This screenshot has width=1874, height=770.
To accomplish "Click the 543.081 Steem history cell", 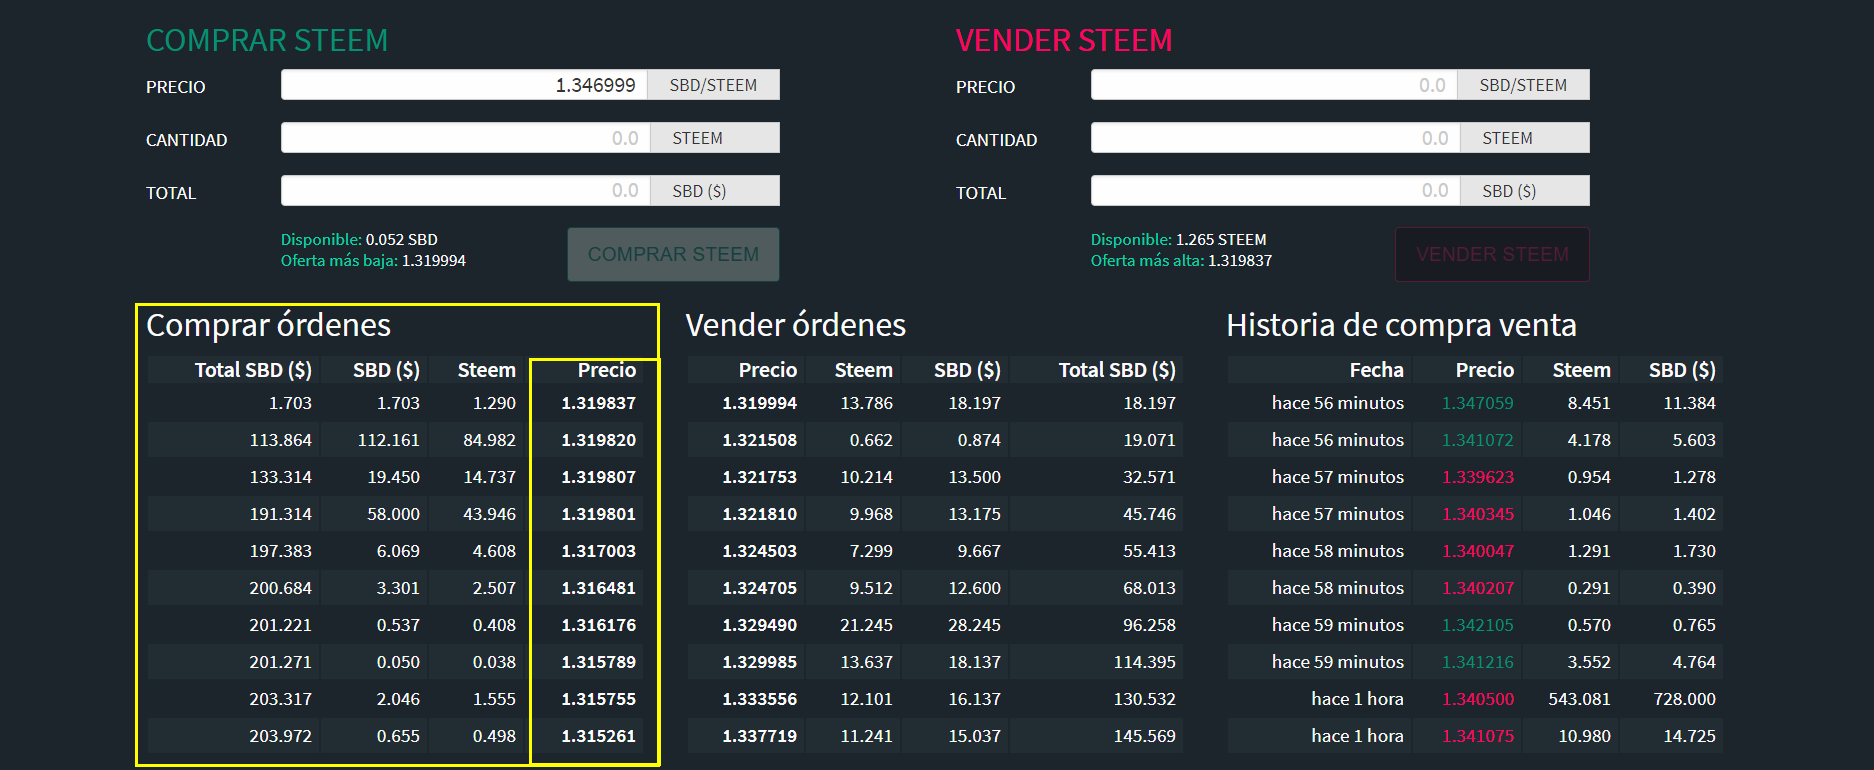I will (1579, 699).
